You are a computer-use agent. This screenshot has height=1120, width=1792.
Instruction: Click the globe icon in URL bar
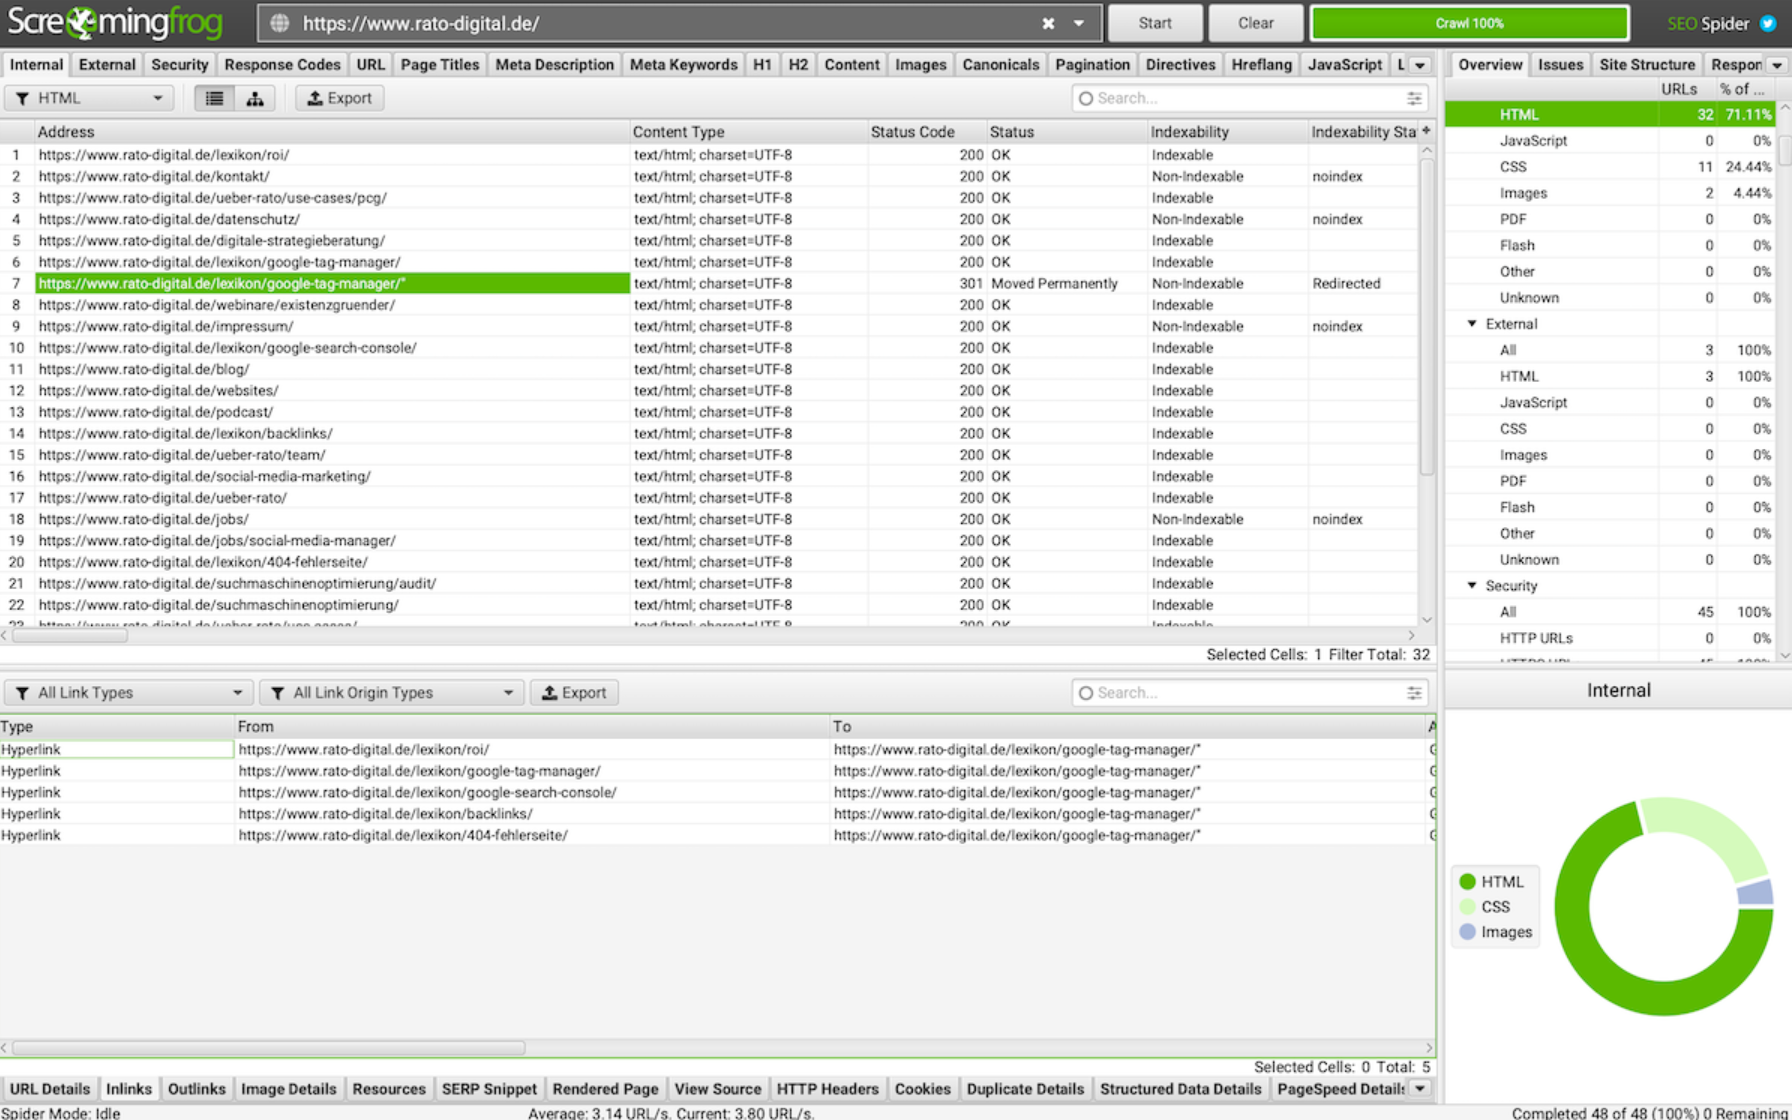280,23
